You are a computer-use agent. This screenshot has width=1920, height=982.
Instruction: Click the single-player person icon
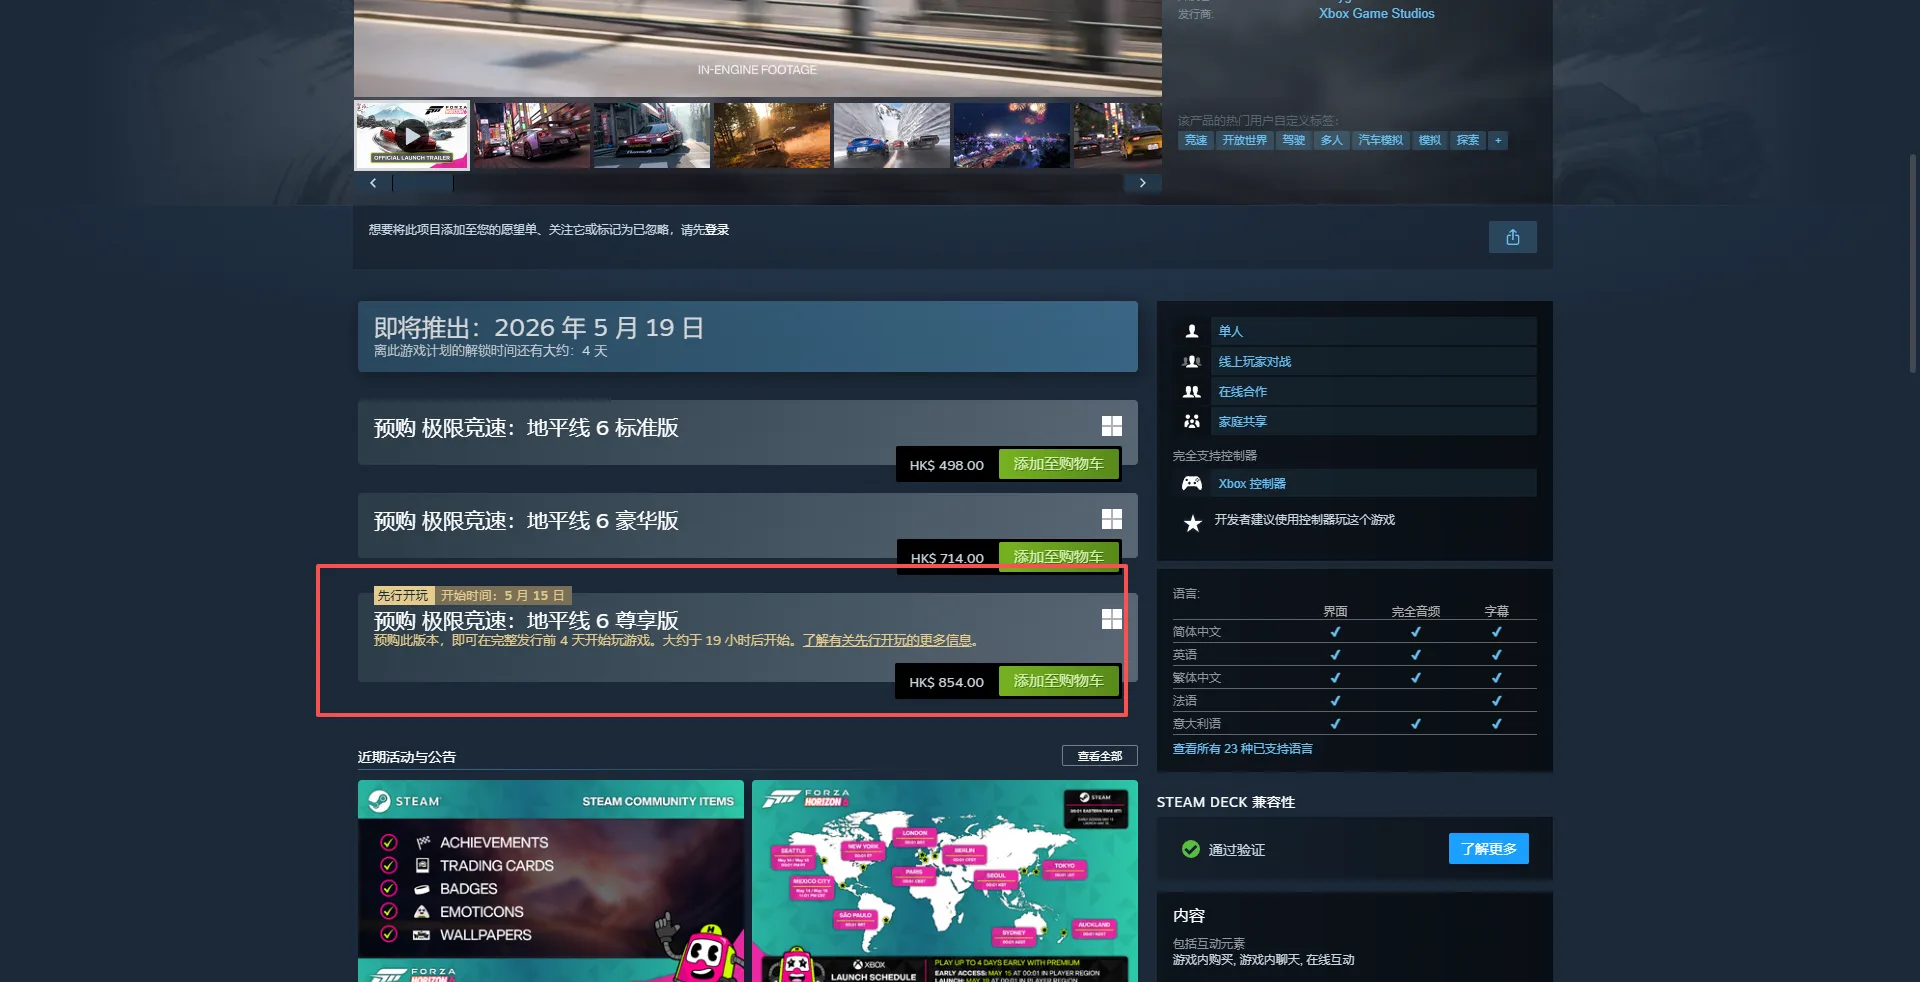1191,331
